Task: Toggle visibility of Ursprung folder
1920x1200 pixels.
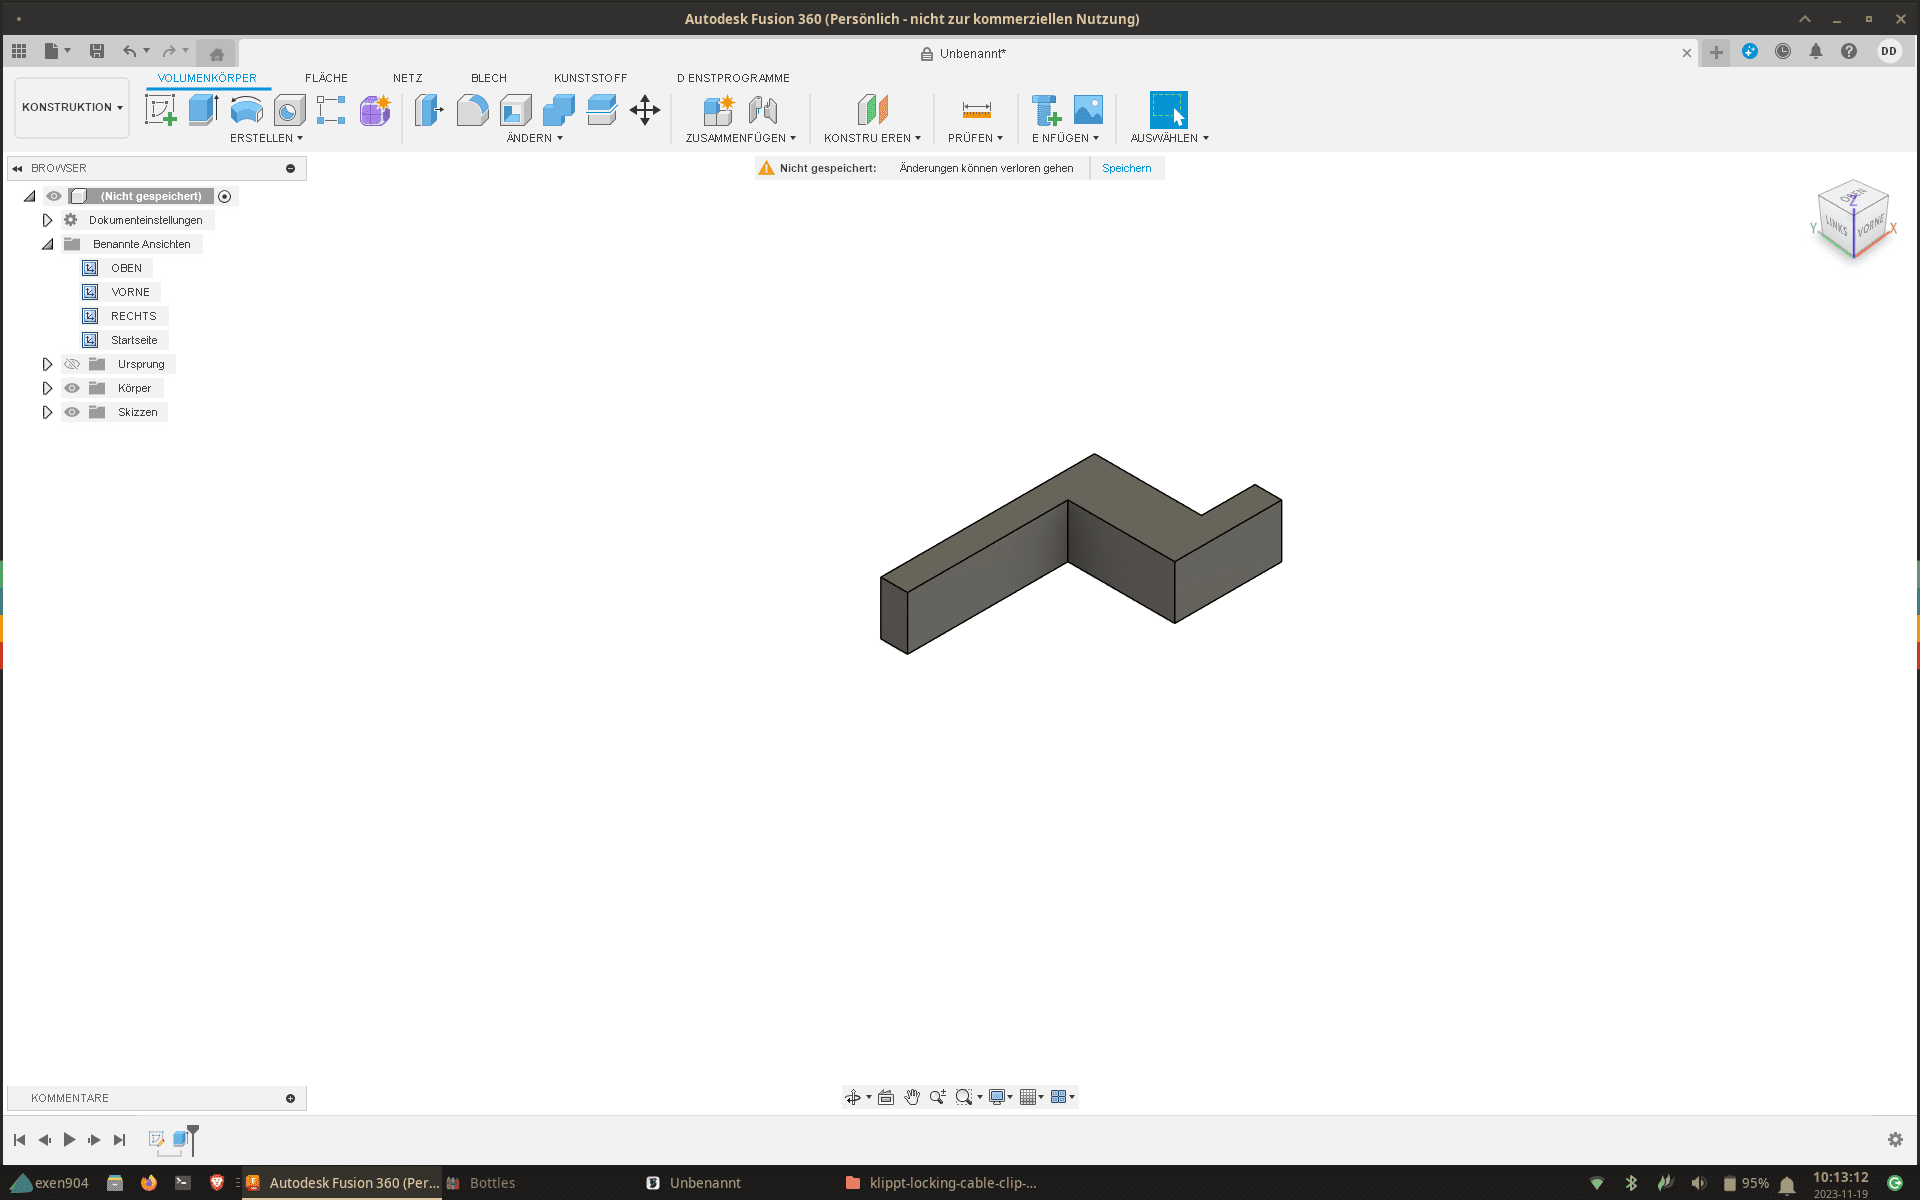Action: 72,364
